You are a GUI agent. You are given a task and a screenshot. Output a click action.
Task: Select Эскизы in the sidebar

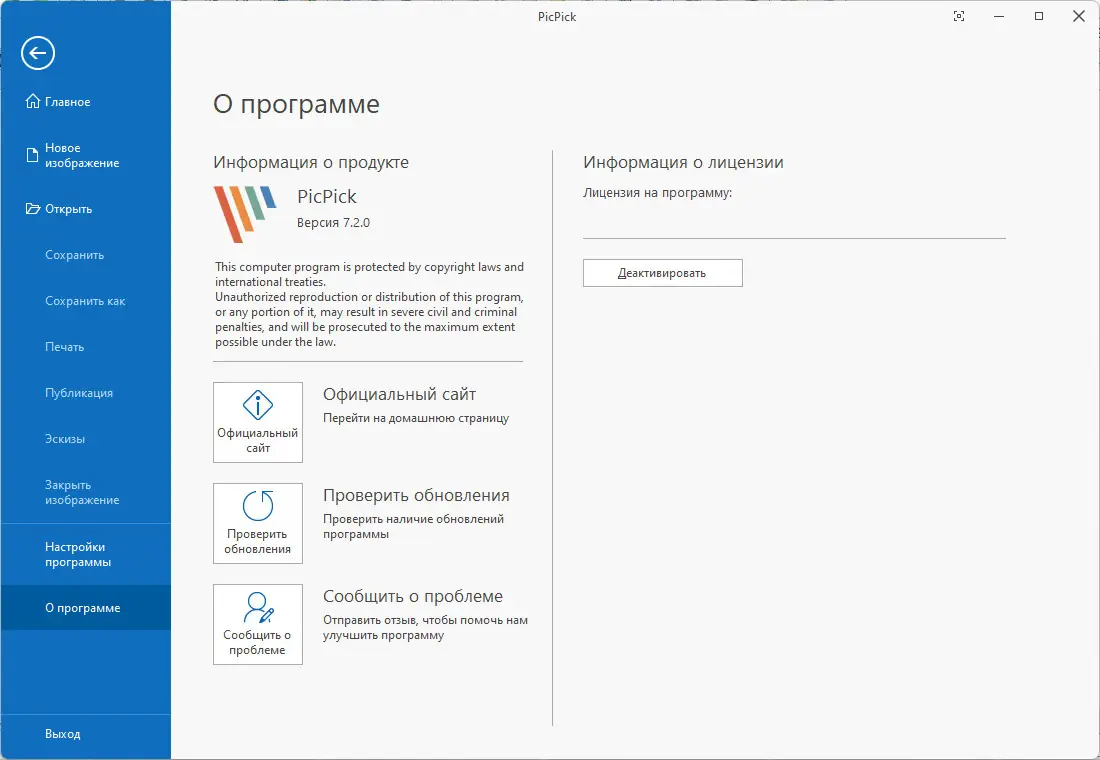point(86,439)
